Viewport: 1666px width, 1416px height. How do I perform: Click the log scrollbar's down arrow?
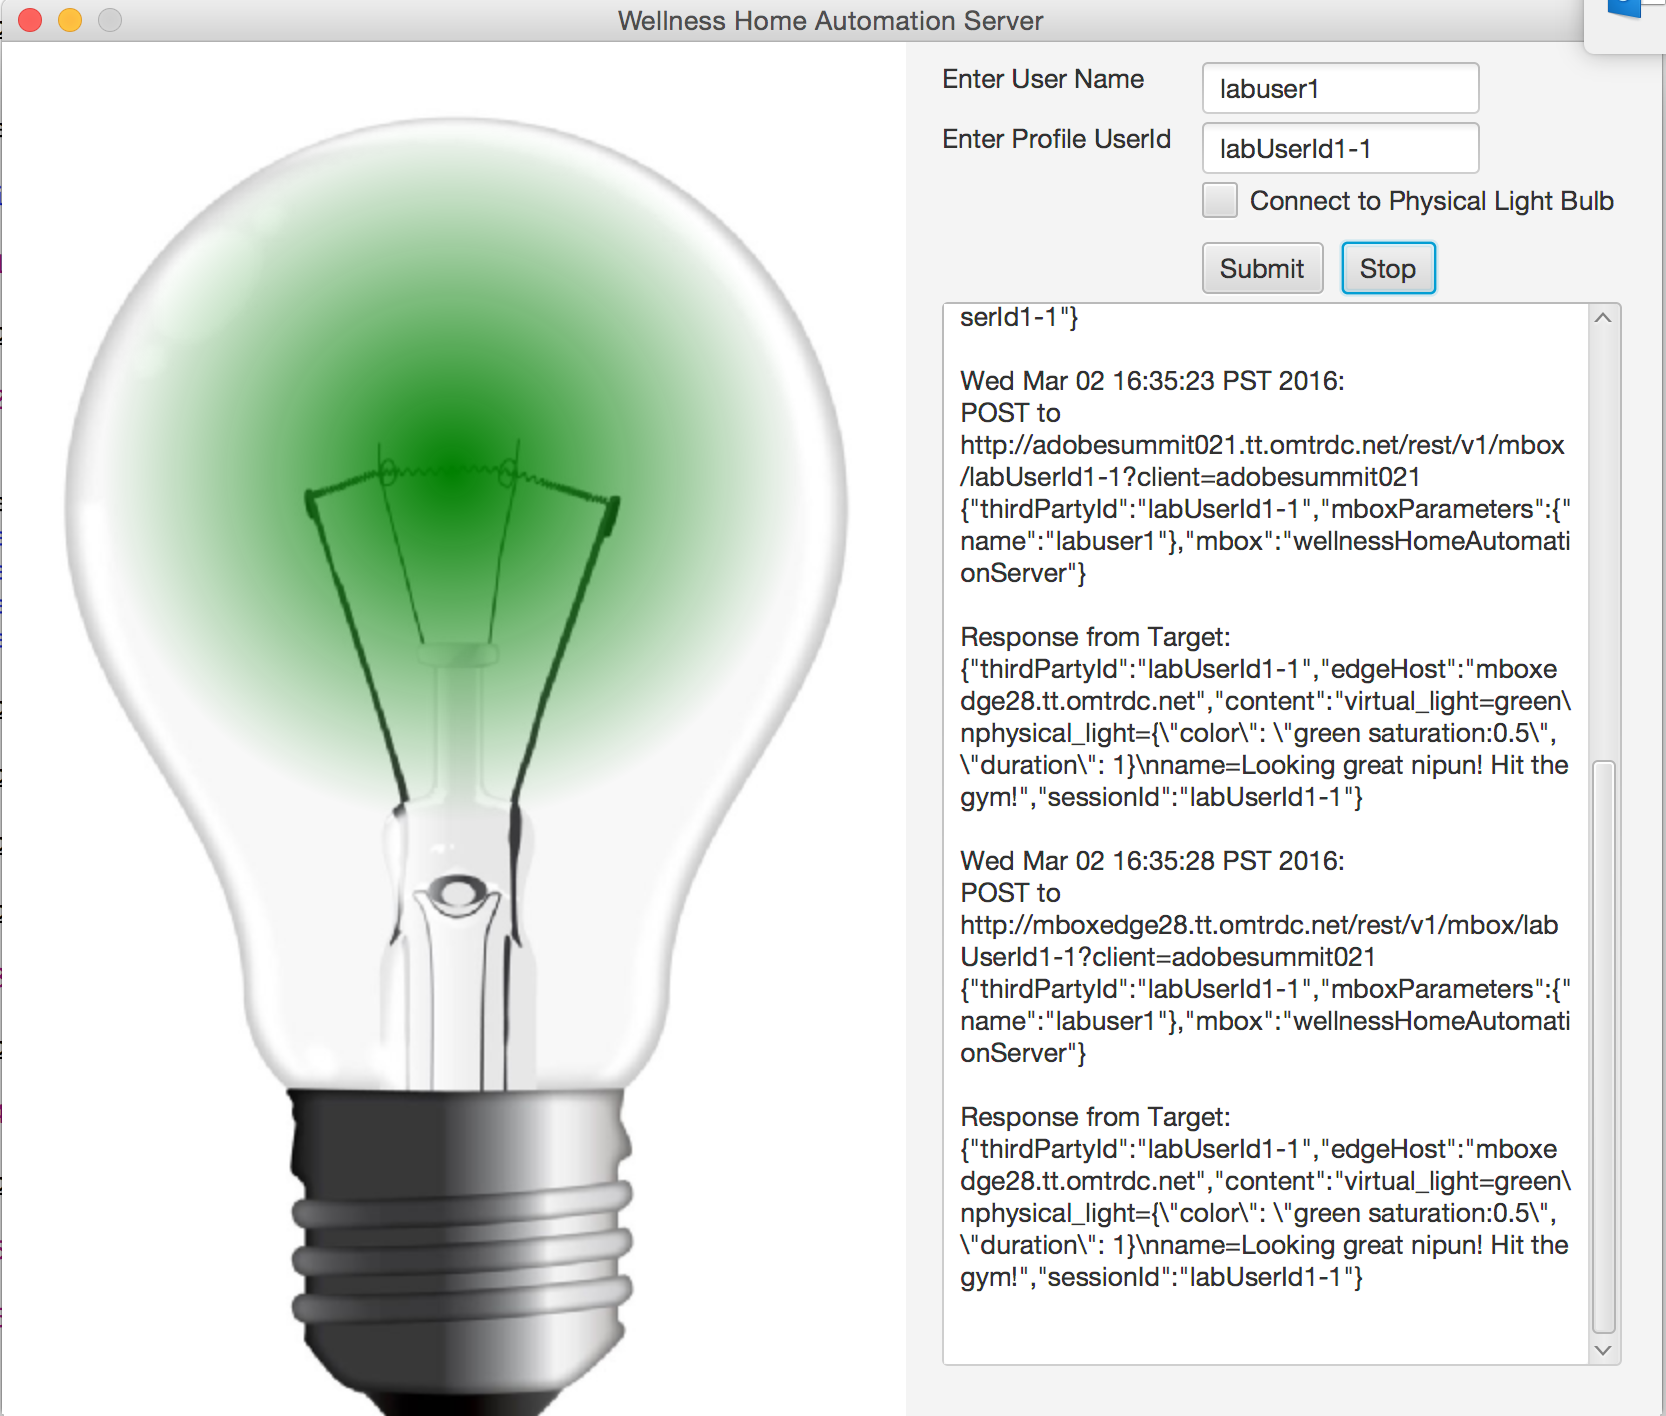[1603, 1350]
